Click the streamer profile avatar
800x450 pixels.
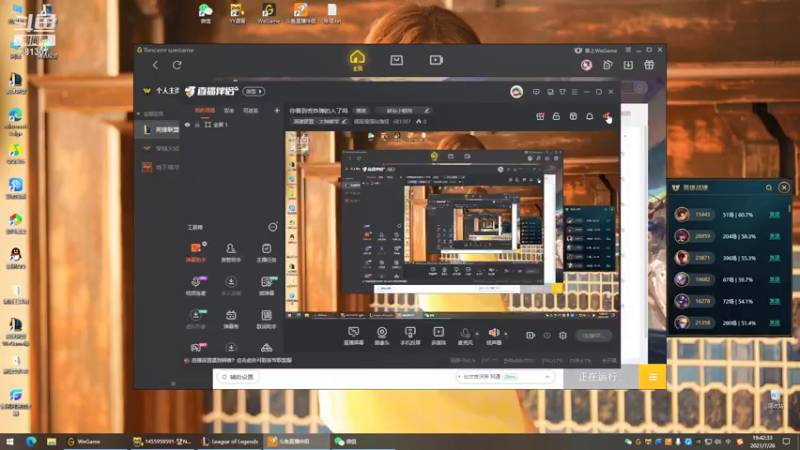[516, 92]
